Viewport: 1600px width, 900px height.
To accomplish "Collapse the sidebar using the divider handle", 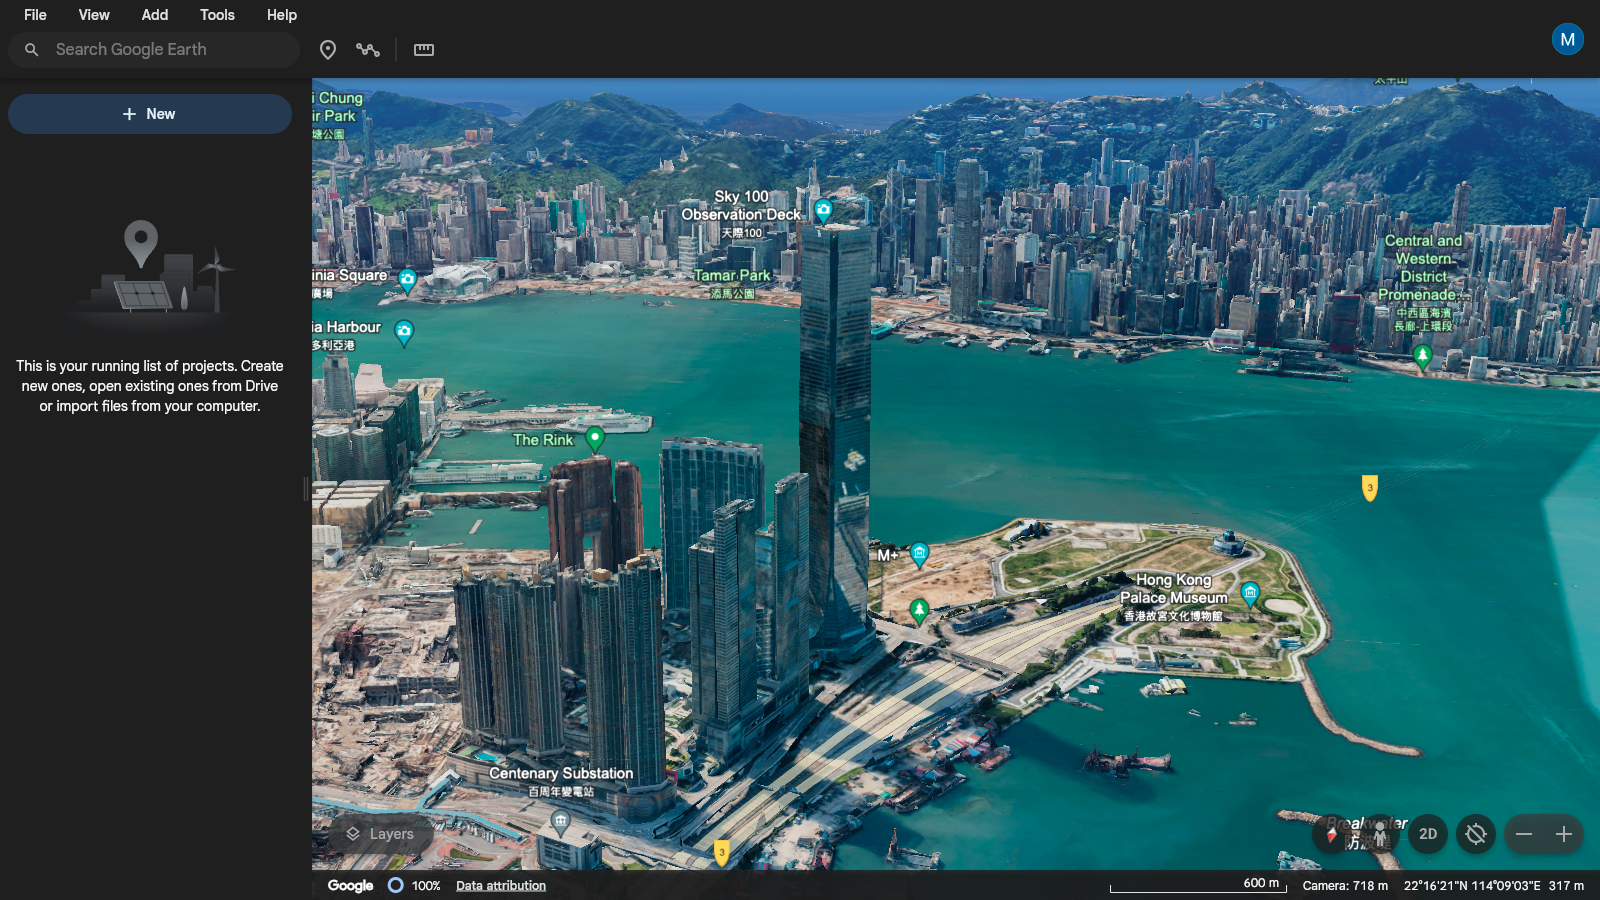I will pos(306,488).
